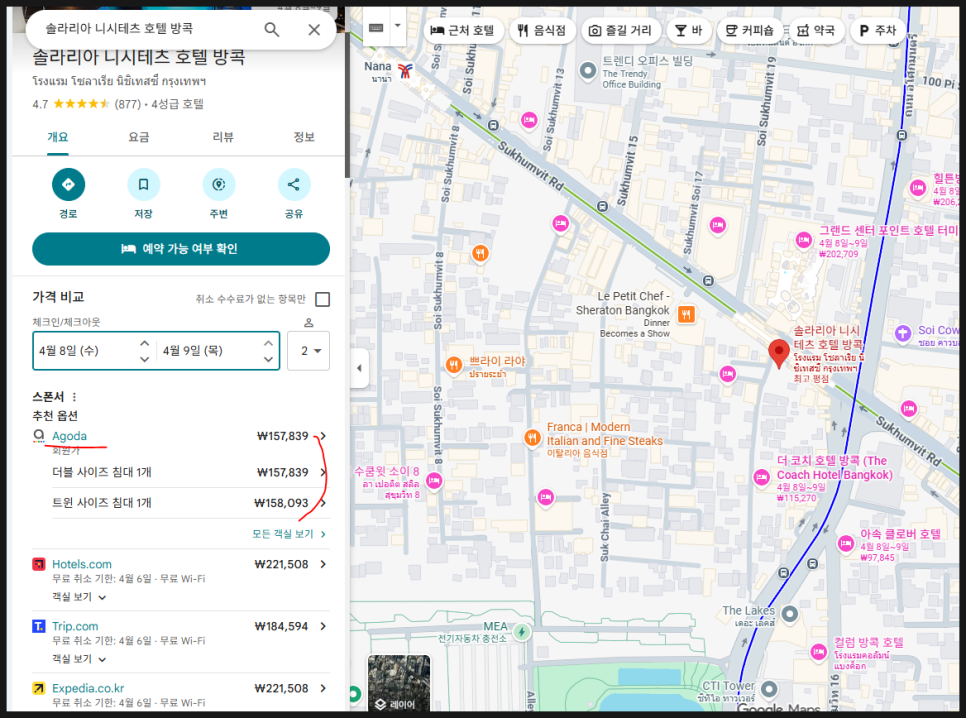Filter map by 바
Viewport: 966px width, 718px height.
[689, 30]
